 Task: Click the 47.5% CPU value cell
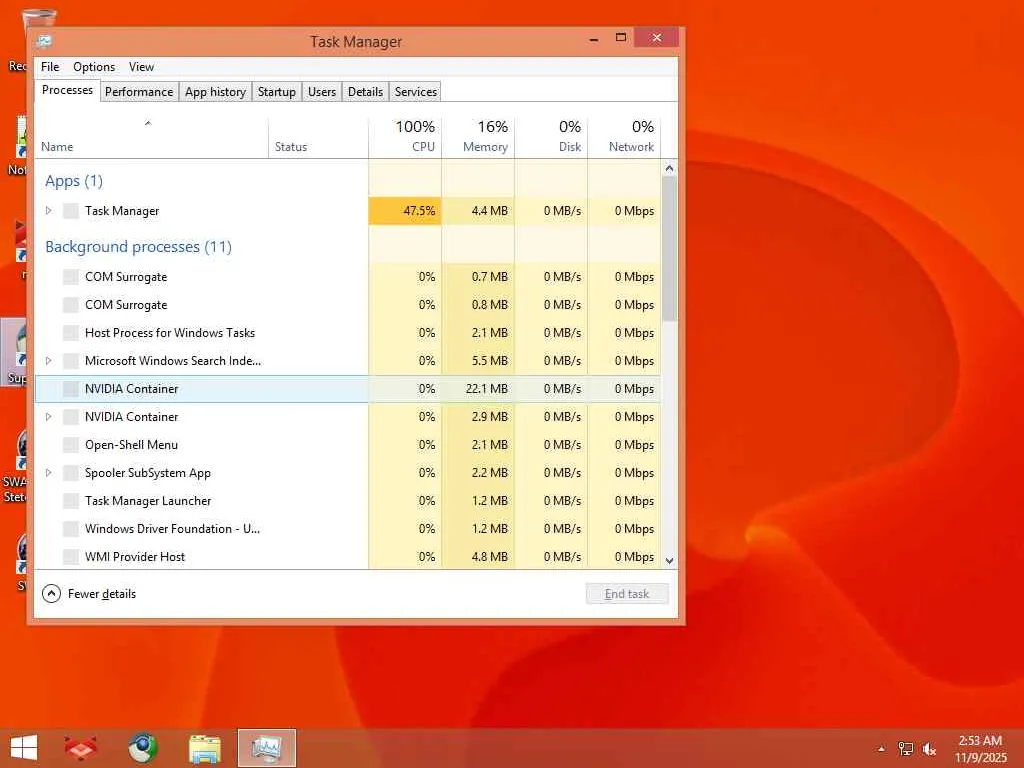point(405,211)
